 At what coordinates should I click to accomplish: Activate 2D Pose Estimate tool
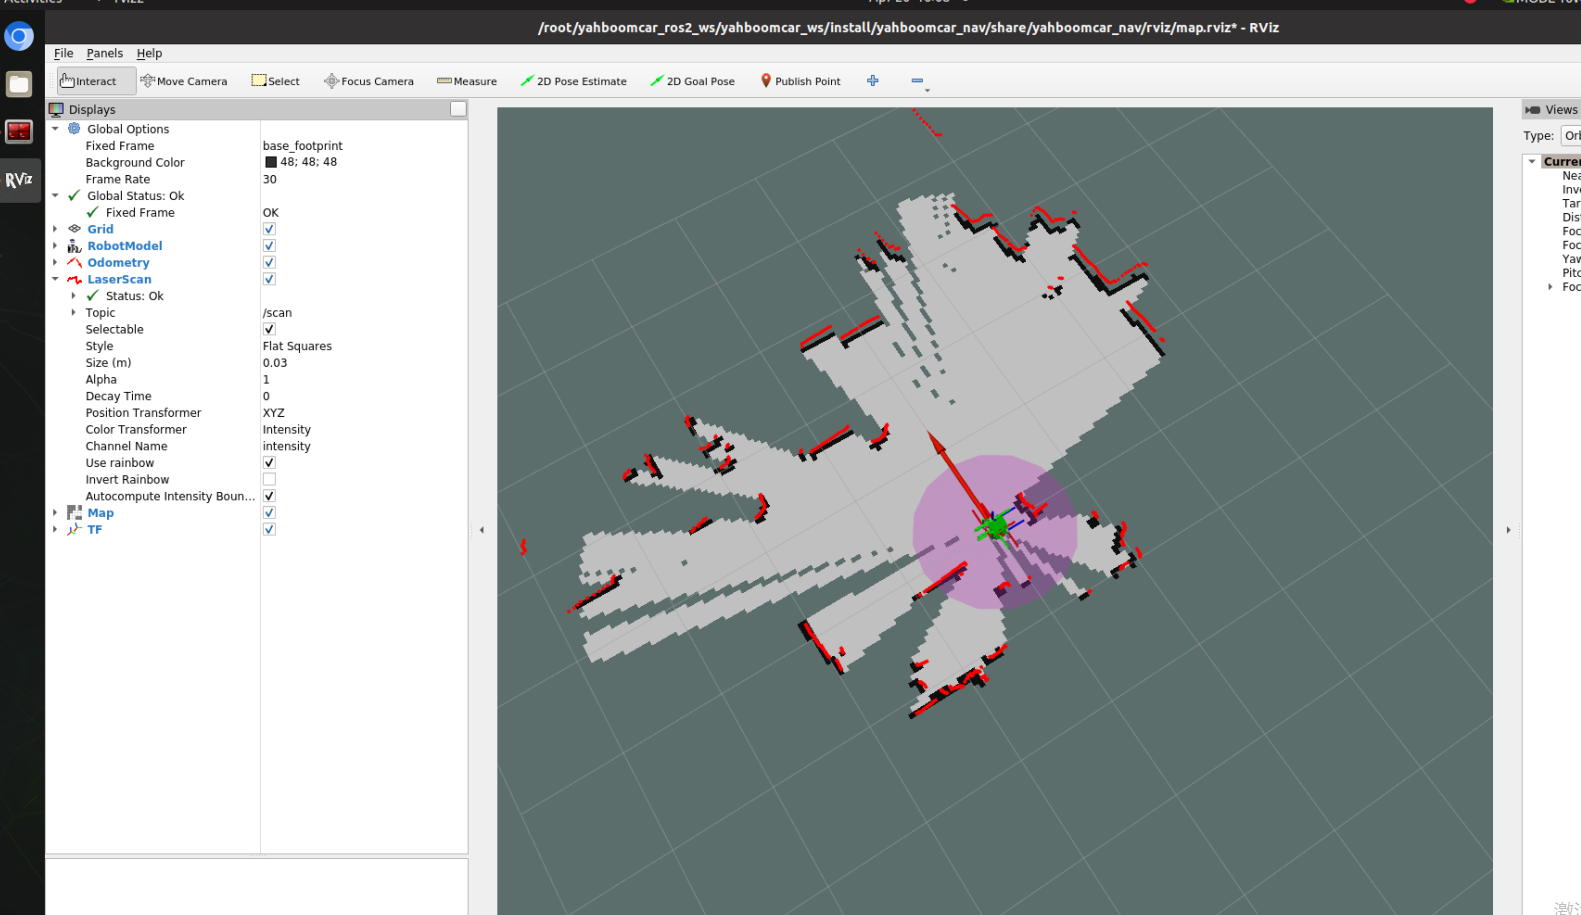[x=574, y=81]
